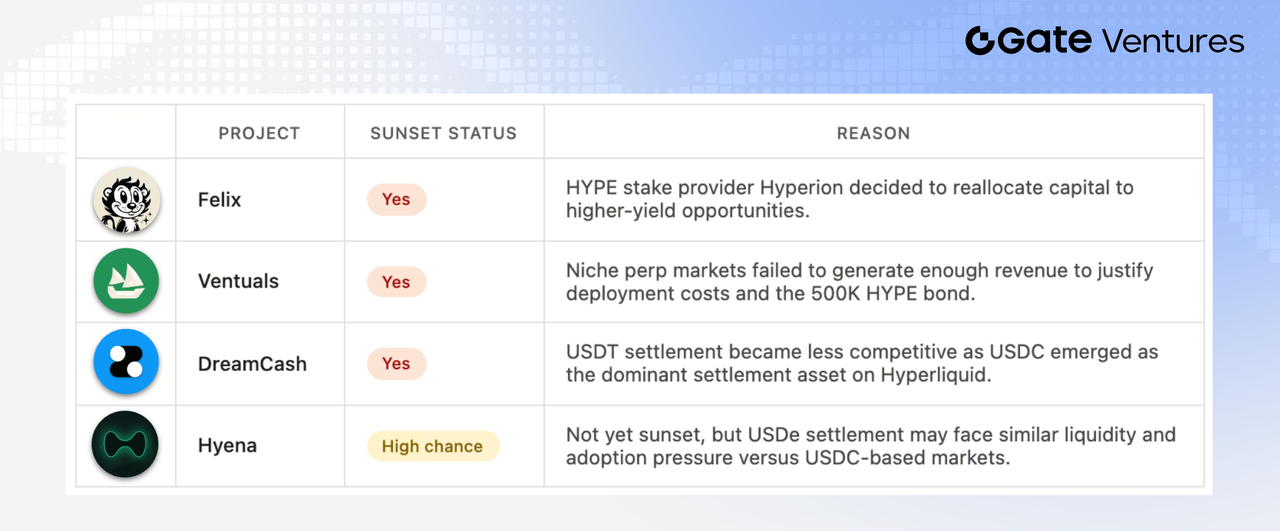This screenshot has height=531, width=1280.
Task: Select the Ventuals "Yes" sunset status badge
Action: tap(396, 282)
